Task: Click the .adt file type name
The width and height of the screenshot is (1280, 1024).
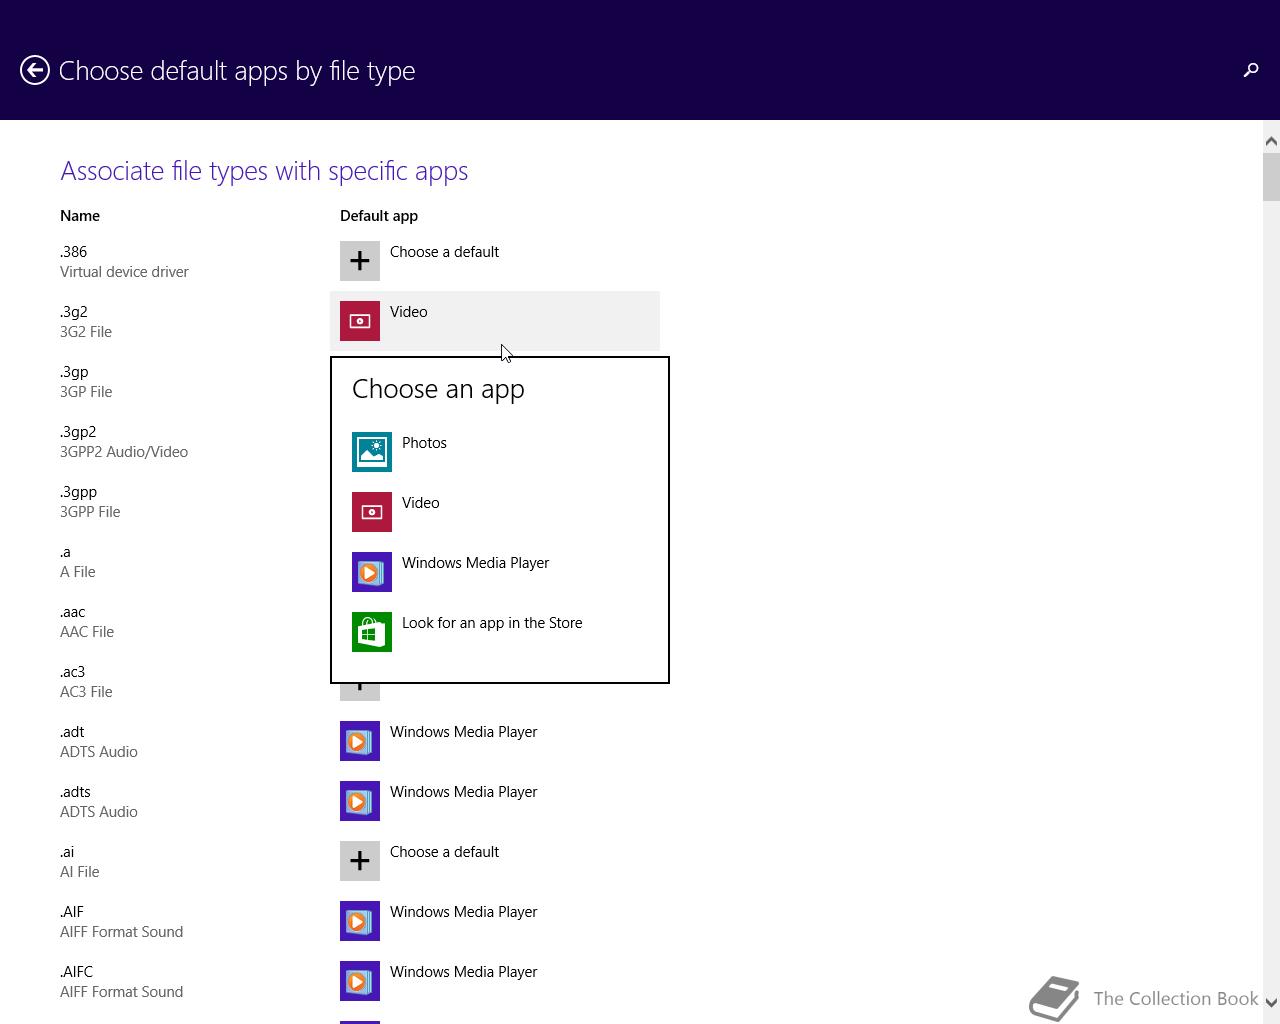Action: [72, 732]
